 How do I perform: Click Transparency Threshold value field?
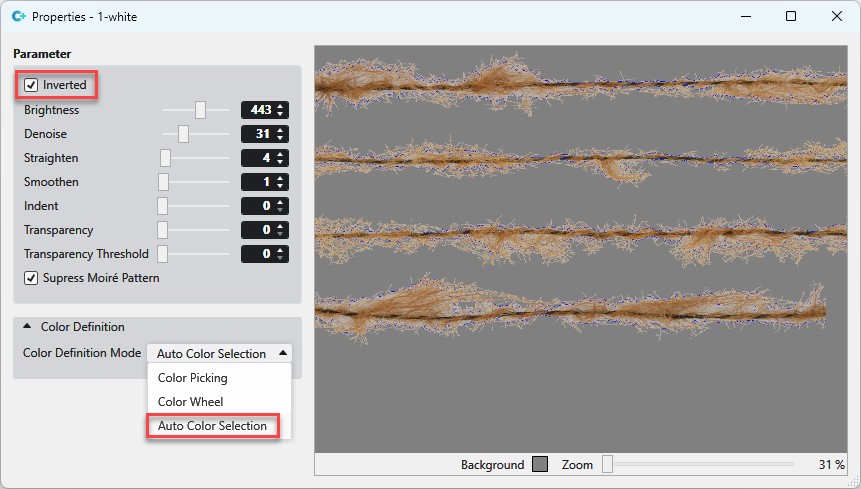[x=258, y=254]
